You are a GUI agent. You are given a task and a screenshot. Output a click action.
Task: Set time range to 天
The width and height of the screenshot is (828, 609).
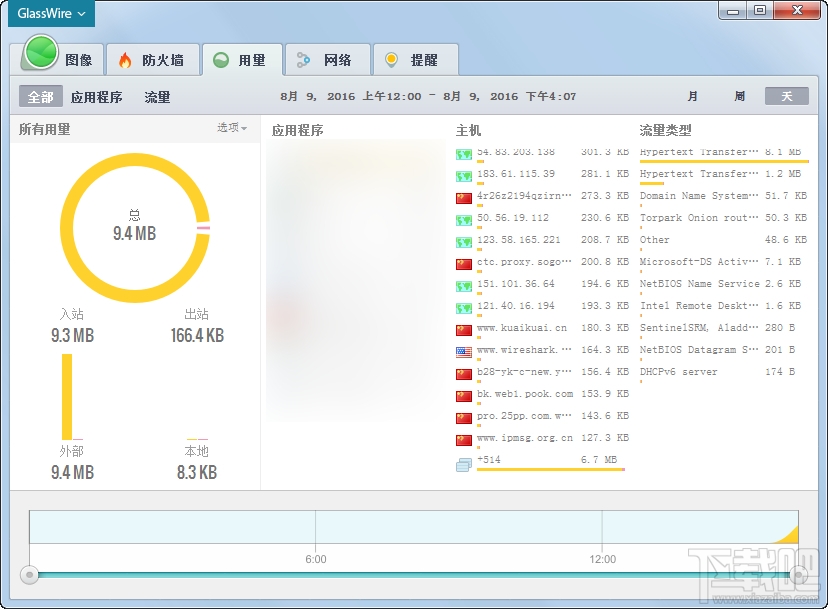click(787, 96)
